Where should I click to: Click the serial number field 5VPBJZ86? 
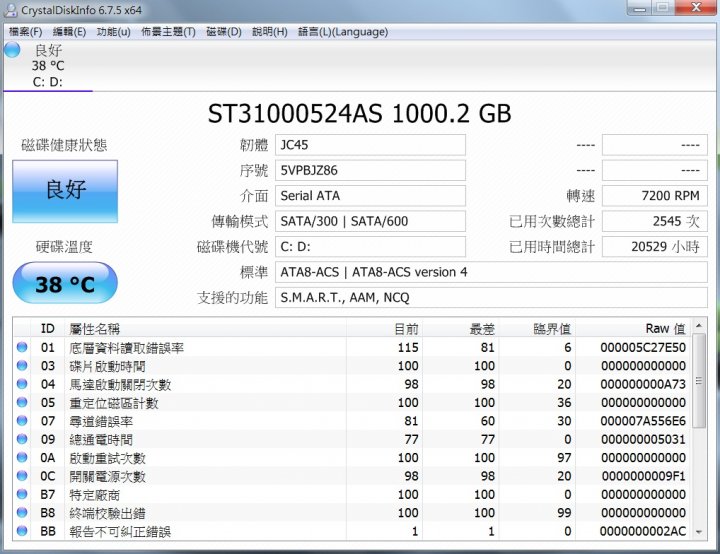click(370, 170)
